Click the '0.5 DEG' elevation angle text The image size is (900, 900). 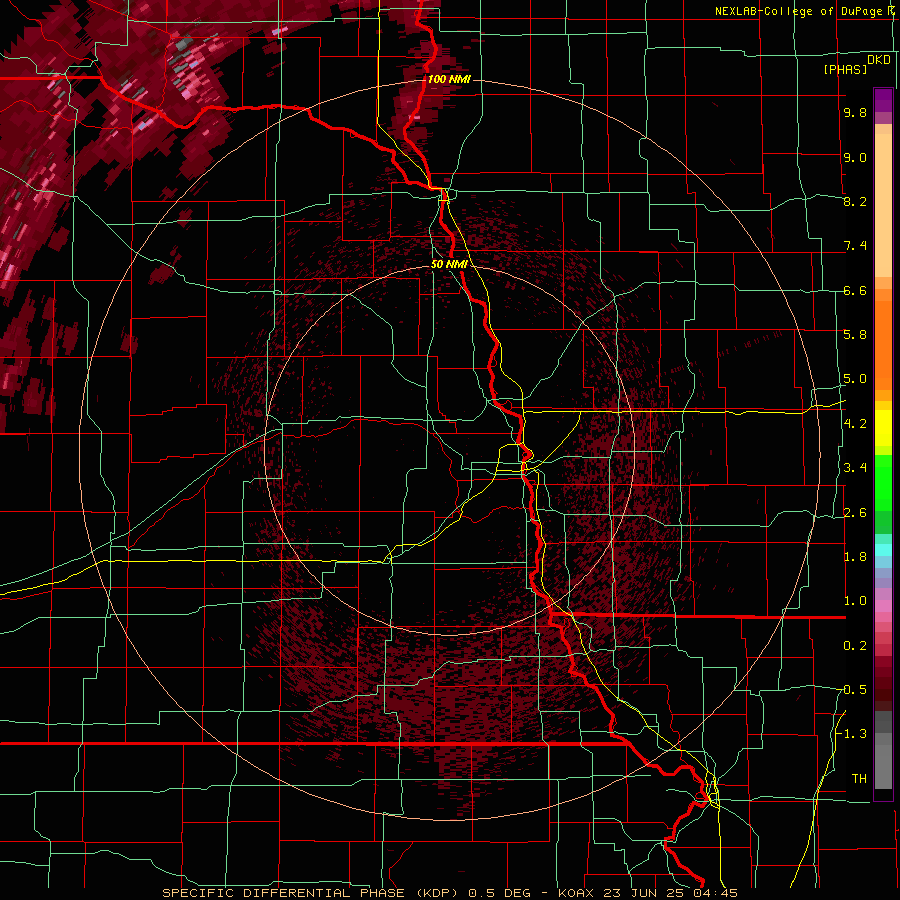point(499,893)
